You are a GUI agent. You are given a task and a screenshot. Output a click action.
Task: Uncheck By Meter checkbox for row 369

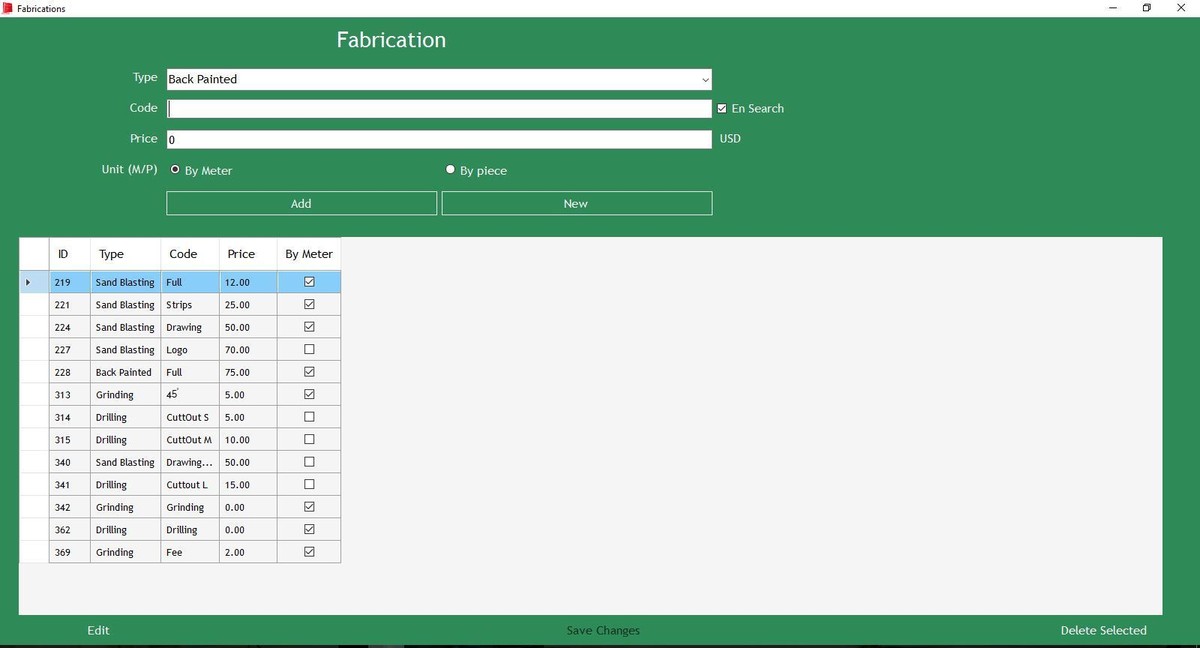coord(309,552)
